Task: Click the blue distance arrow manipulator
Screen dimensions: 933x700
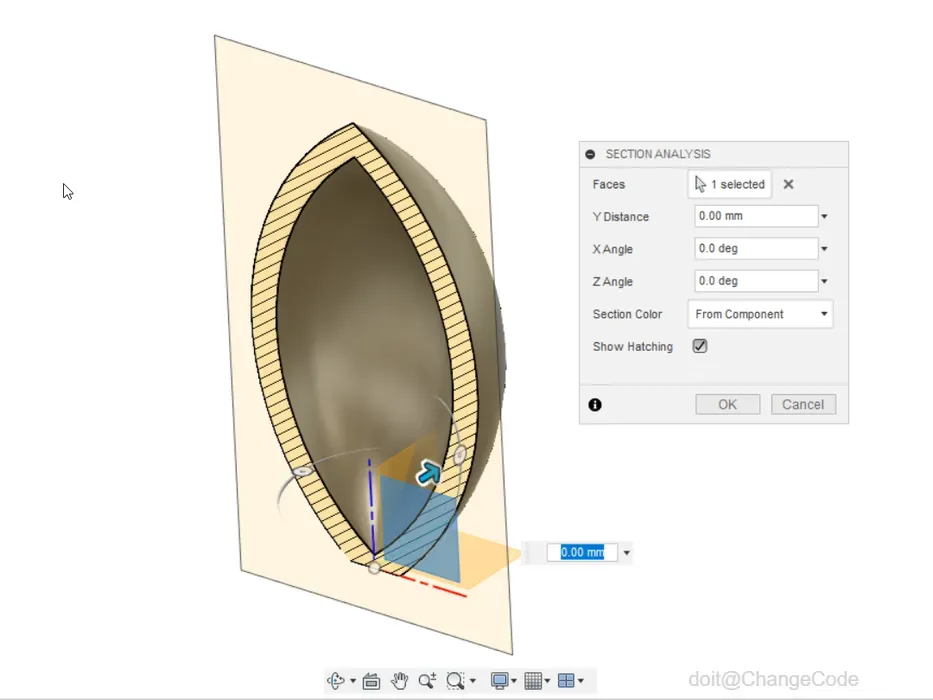Action: 429,473
